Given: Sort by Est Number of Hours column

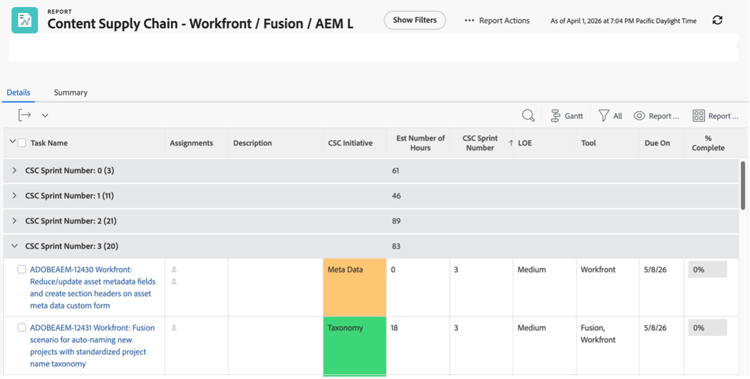Looking at the screenshot, I should 420,143.
